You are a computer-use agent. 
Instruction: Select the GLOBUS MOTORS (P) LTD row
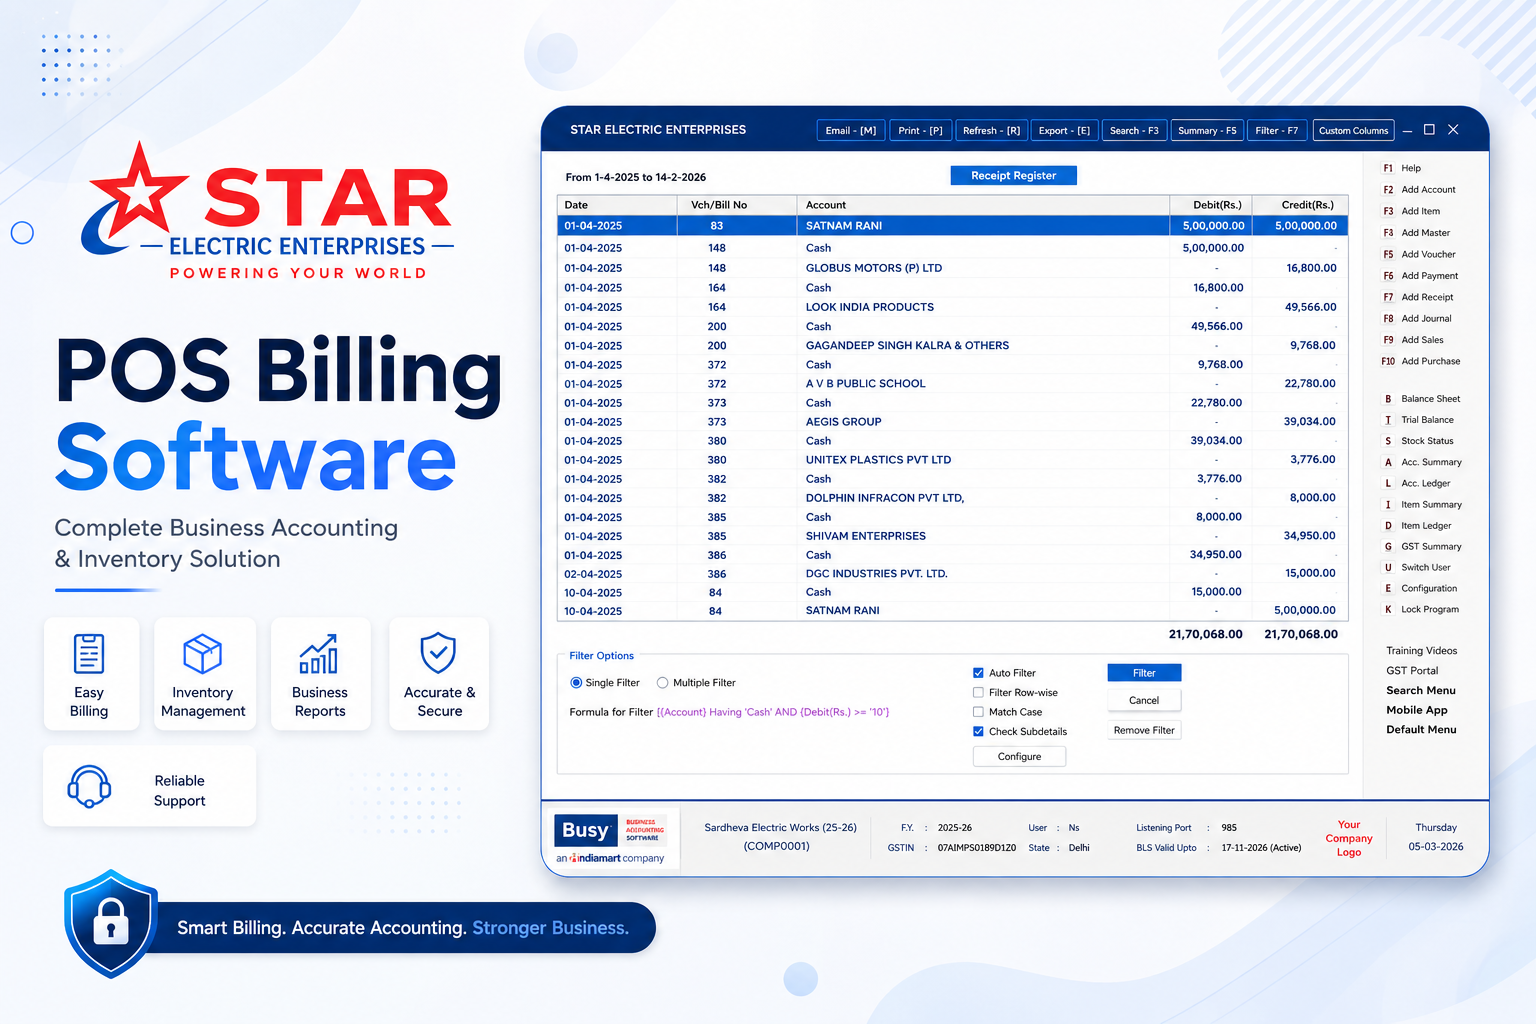(952, 268)
